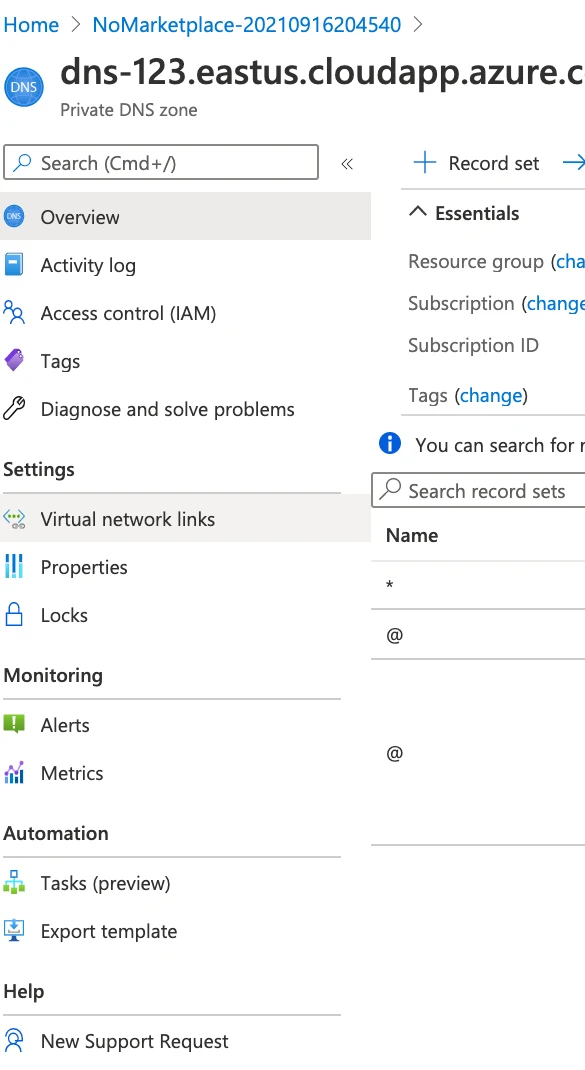The height and width of the screenshot is (1070, 585).
Task: Click the Access control people icon
Action: point(14,313)
